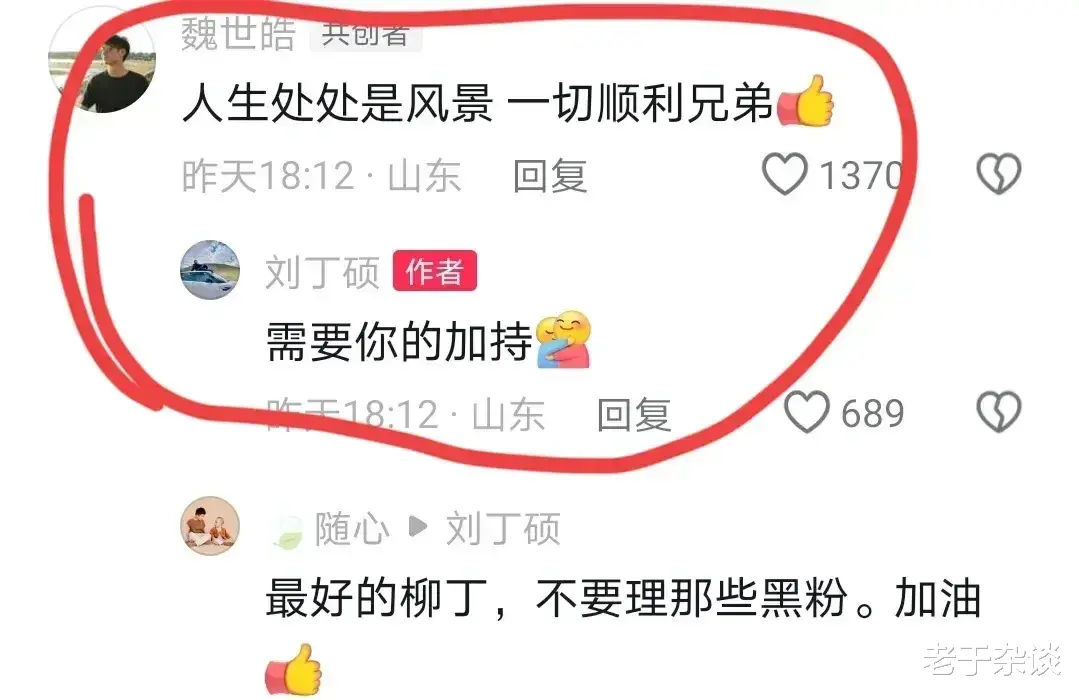Viewport: 1079px width, 700px height.
Task: Open 随心's avatar with two kids
Action: click(x=210, y=526)
